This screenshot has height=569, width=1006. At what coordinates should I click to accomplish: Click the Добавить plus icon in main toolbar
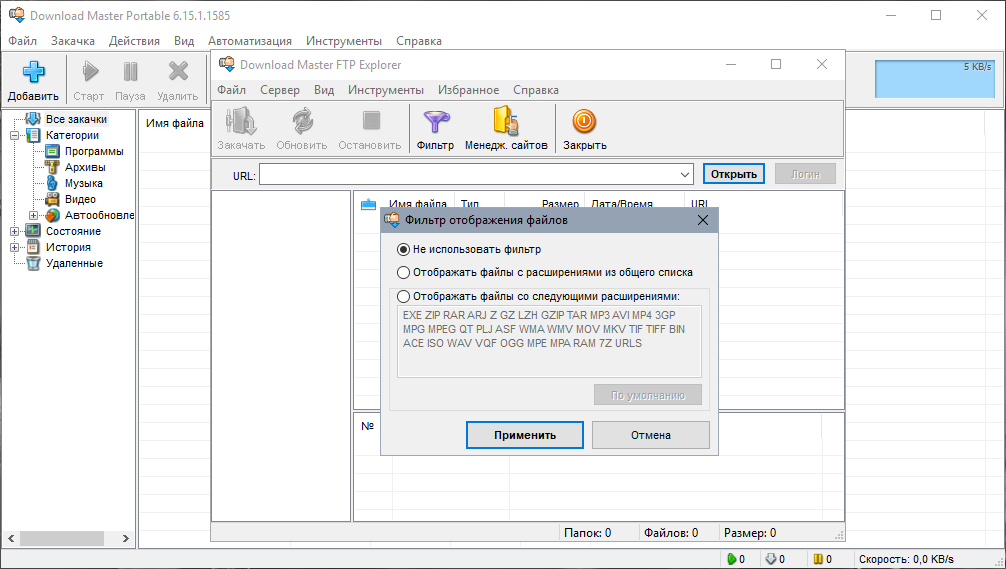(x=33, y=71)
